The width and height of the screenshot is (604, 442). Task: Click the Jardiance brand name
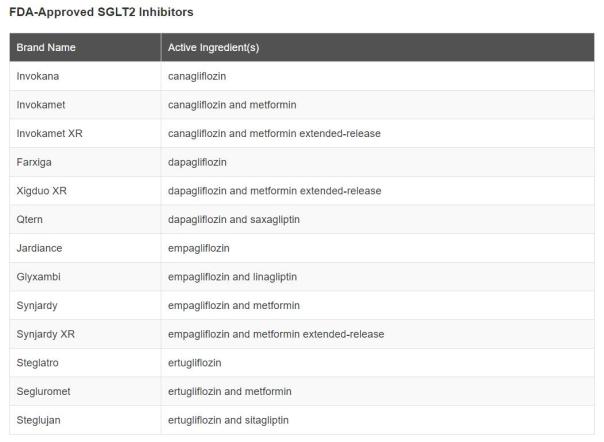[x=39, y=248]
